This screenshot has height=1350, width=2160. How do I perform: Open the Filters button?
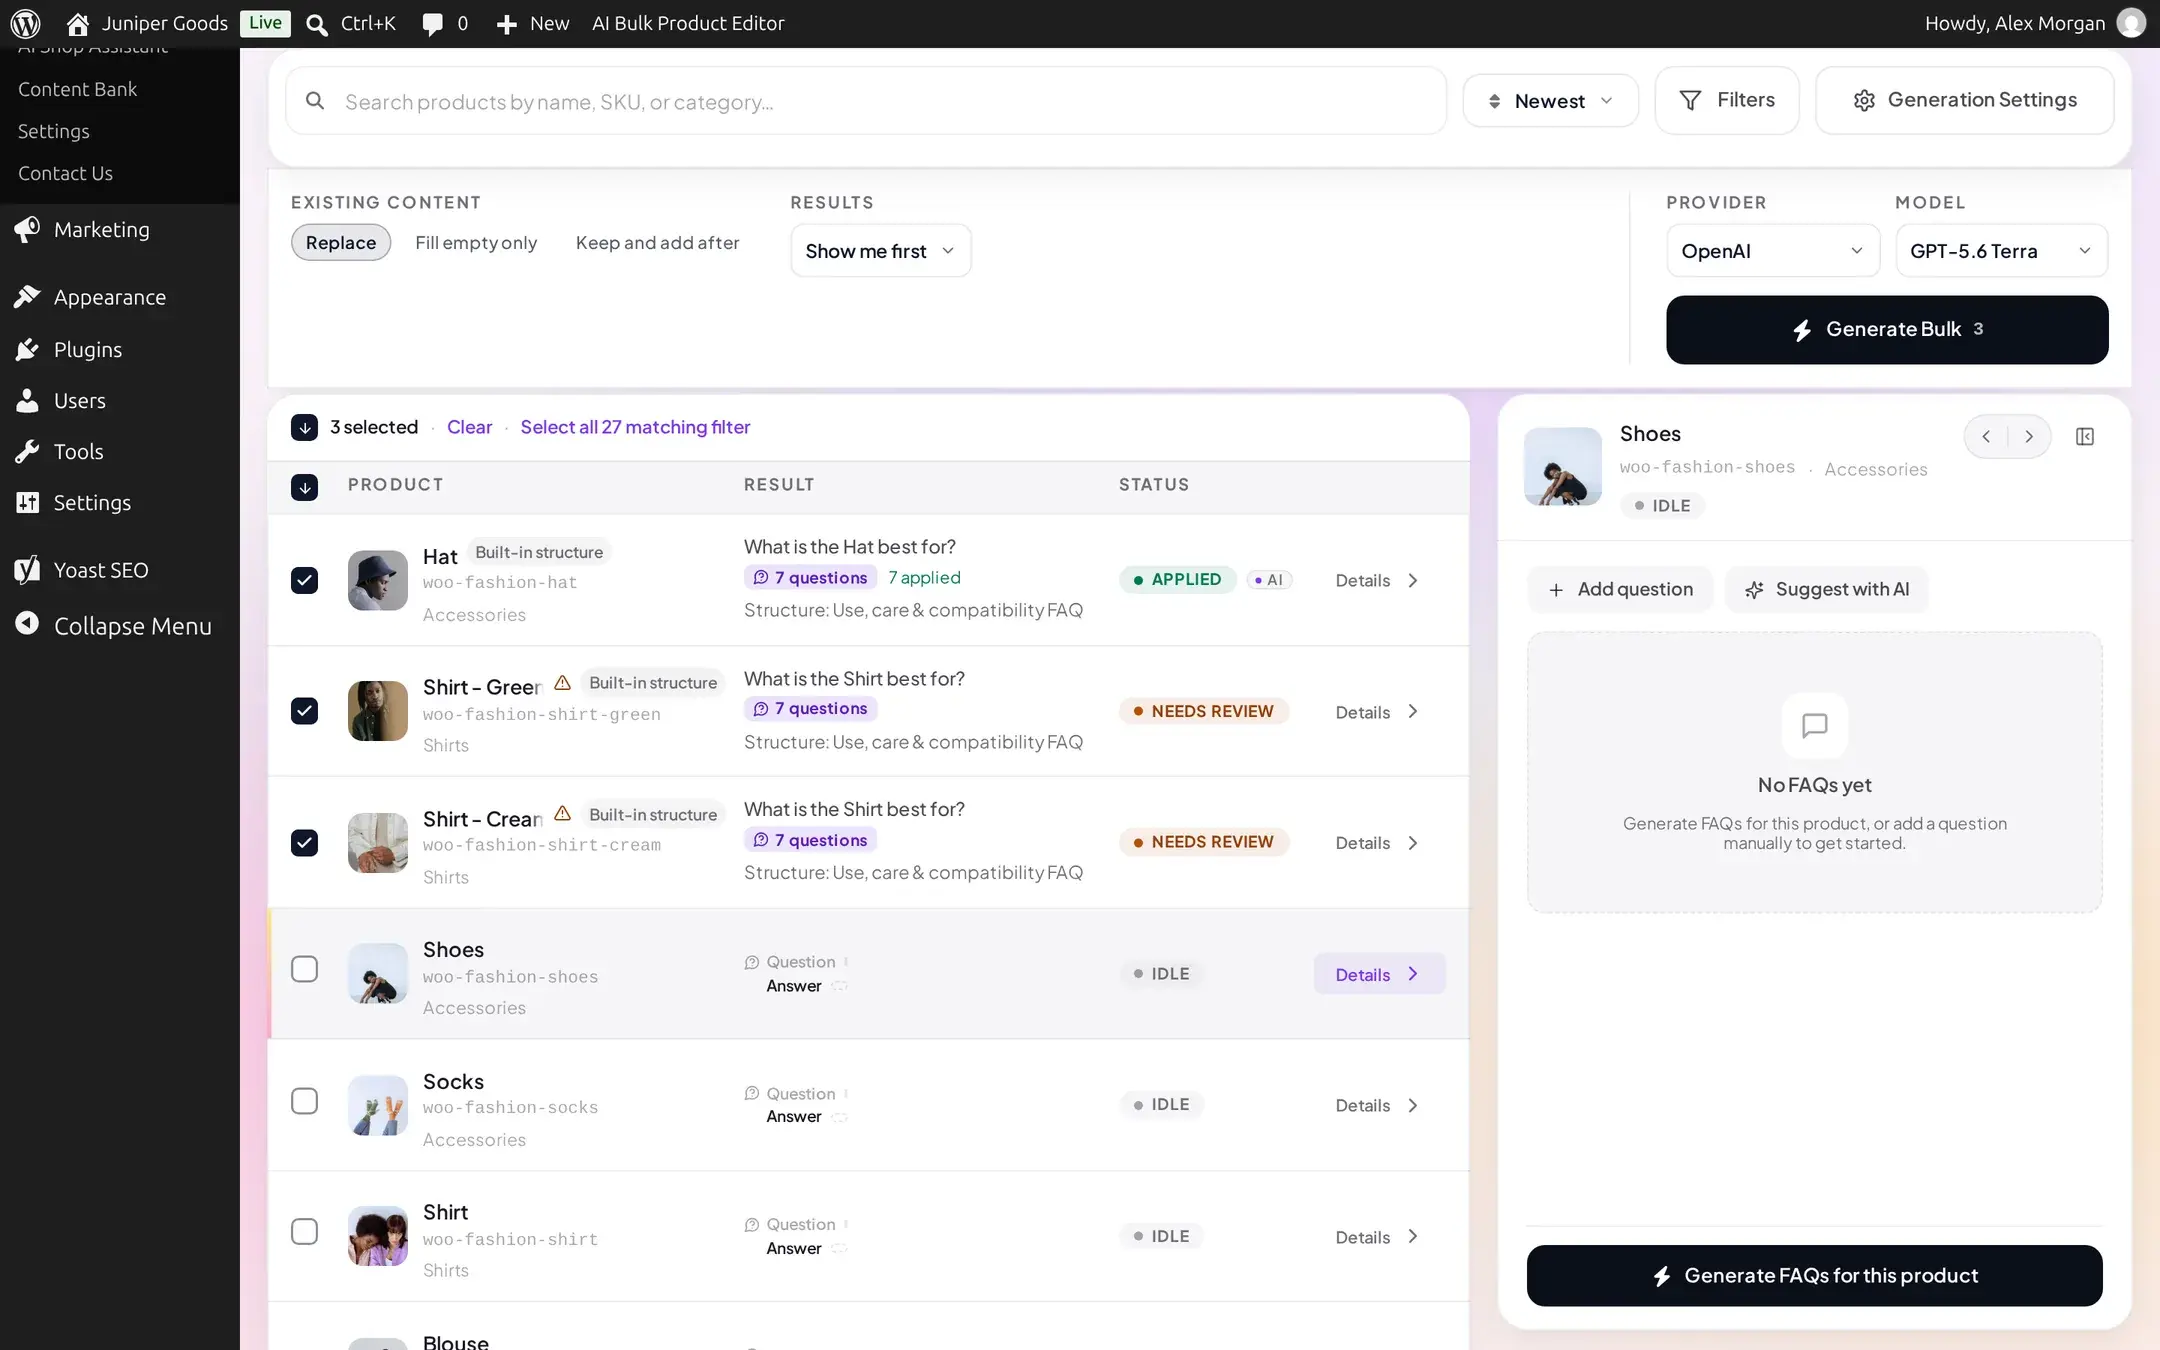pyautogui.click(x=1727, y=100)
